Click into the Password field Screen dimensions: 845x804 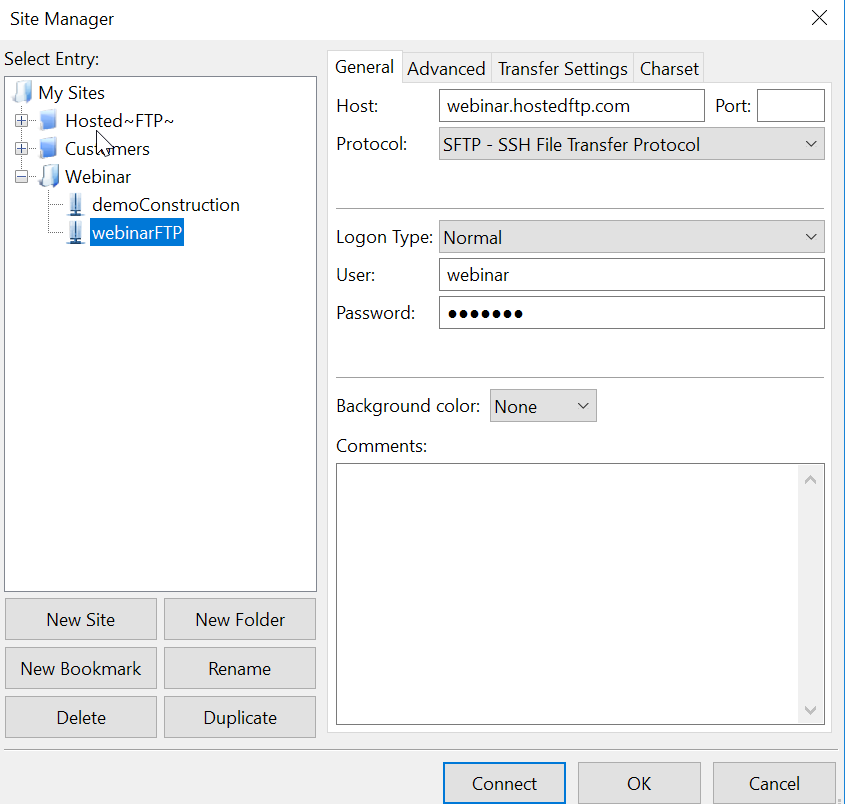click(632, 313)
